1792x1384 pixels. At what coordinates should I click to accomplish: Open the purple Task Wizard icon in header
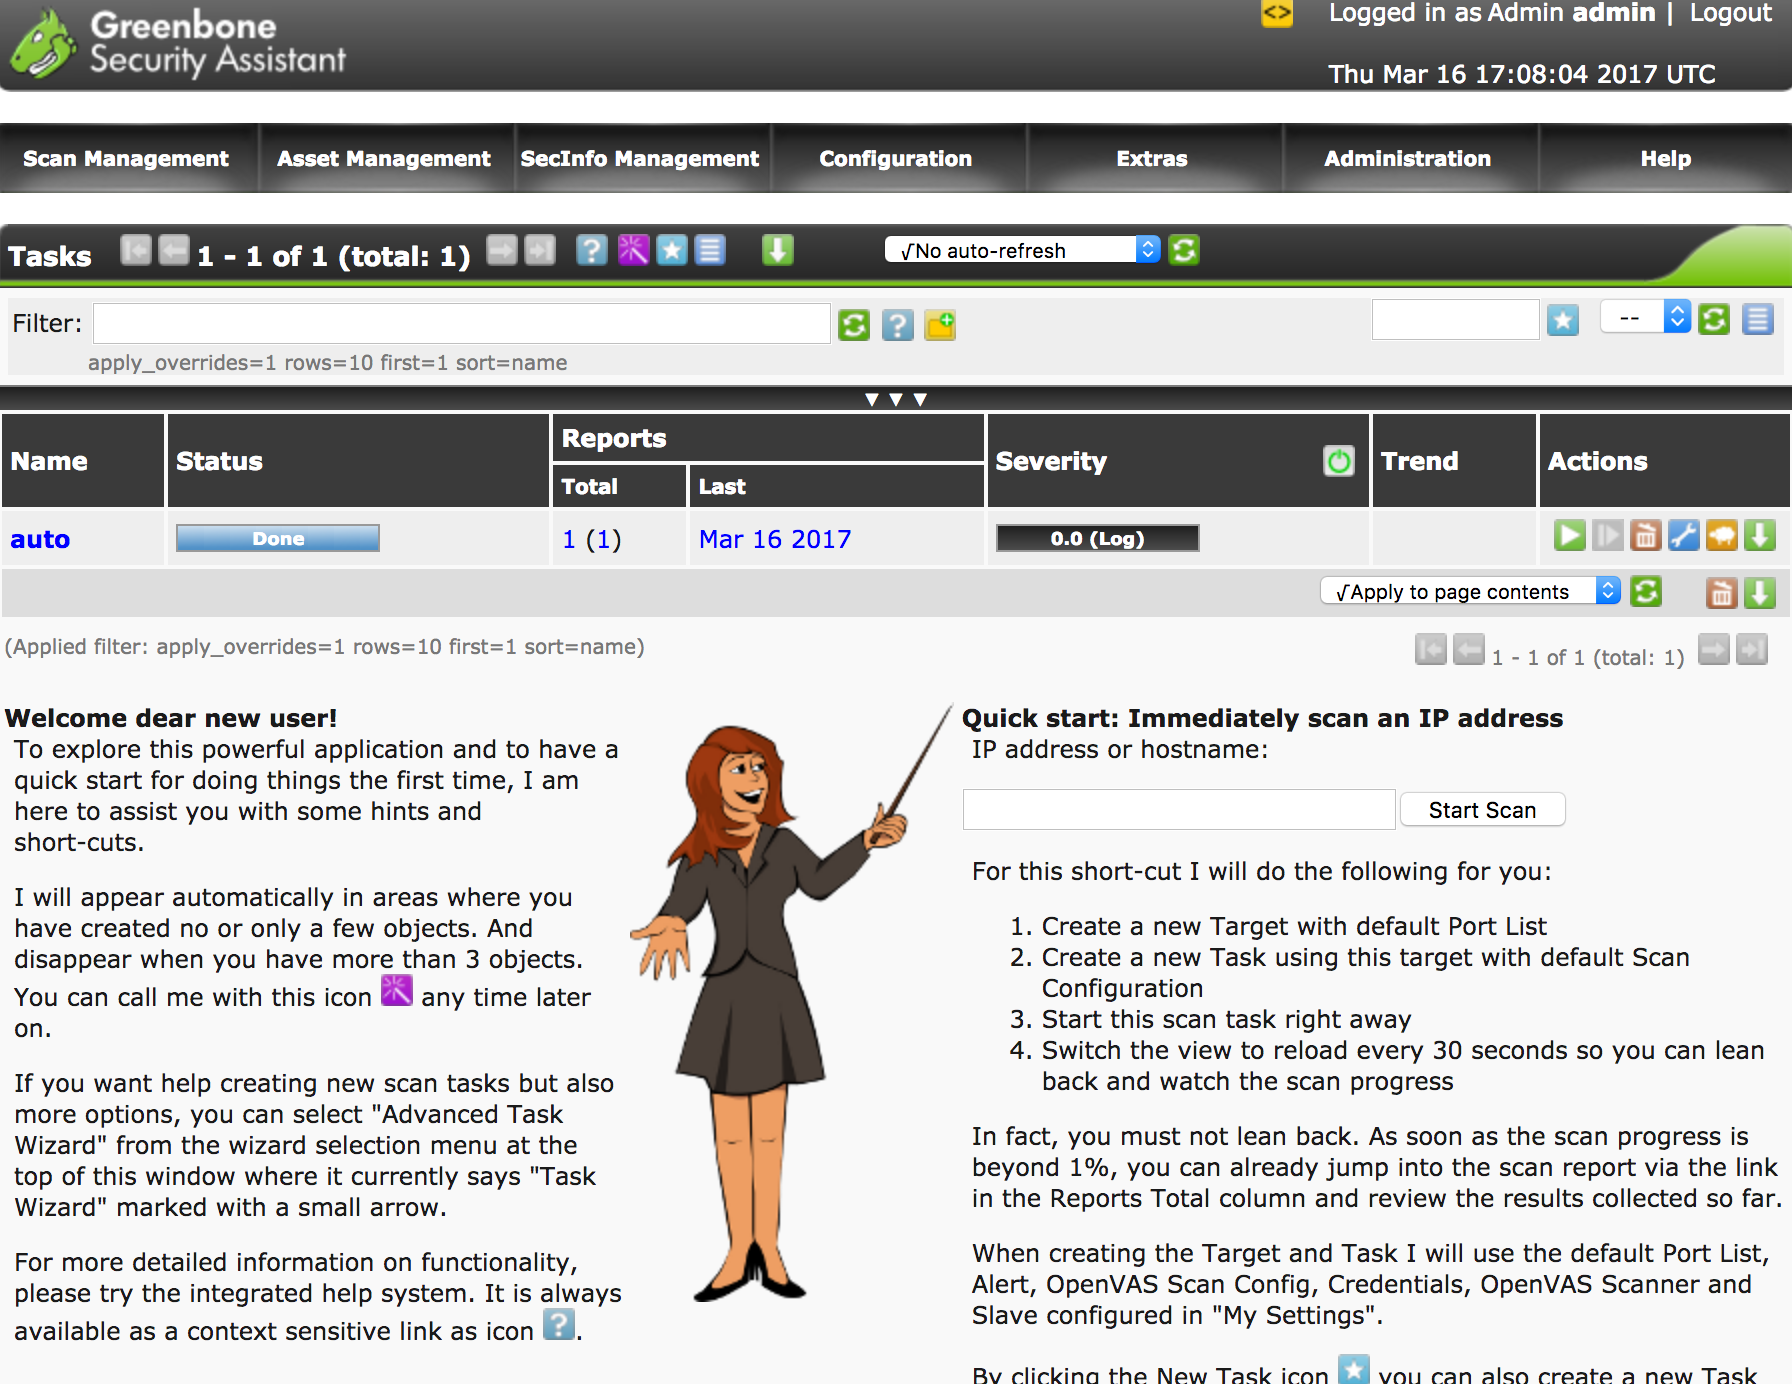(633, 250)
